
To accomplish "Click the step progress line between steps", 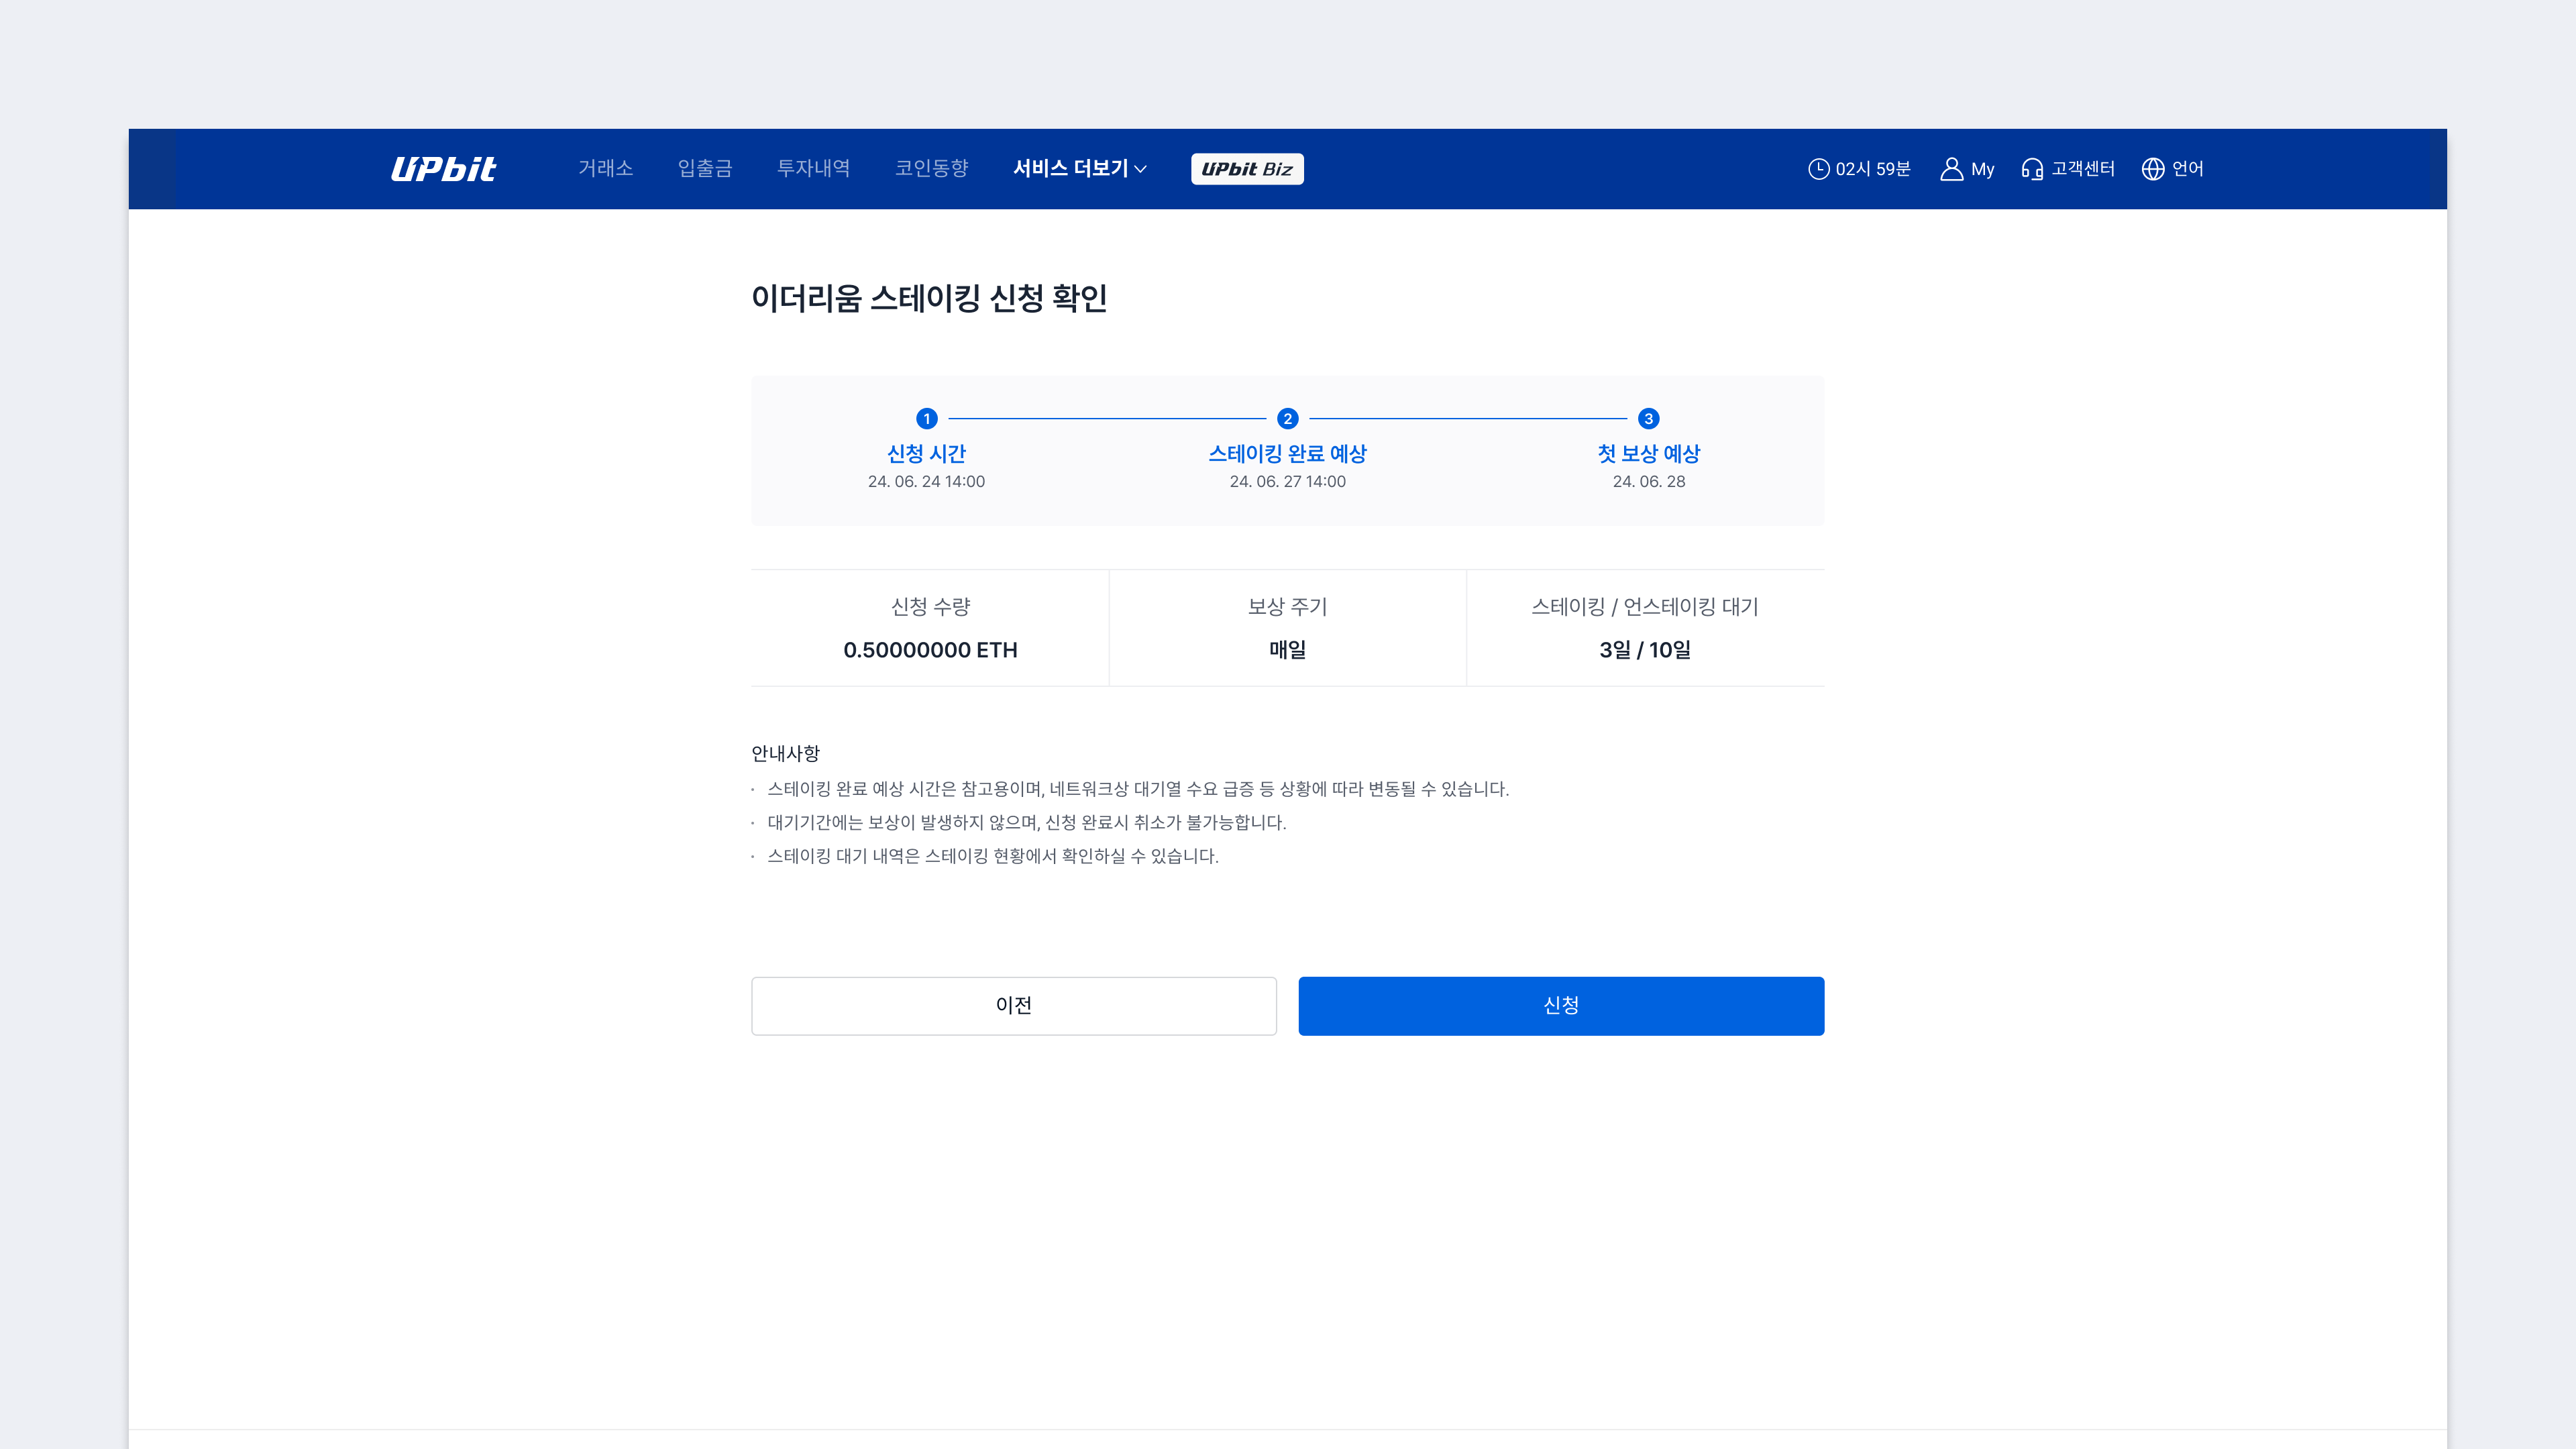I will pyautogui.click(x=1107, y=420).
